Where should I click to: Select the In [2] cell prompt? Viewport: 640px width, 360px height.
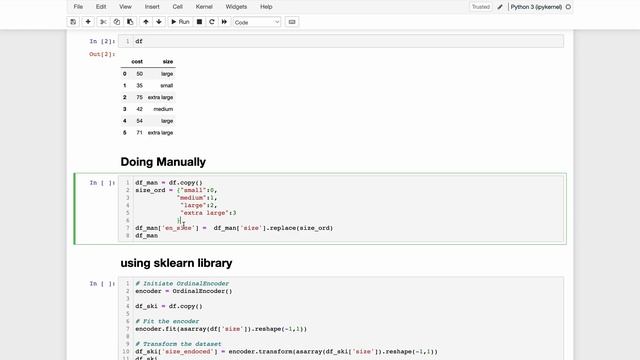(102, 41)
